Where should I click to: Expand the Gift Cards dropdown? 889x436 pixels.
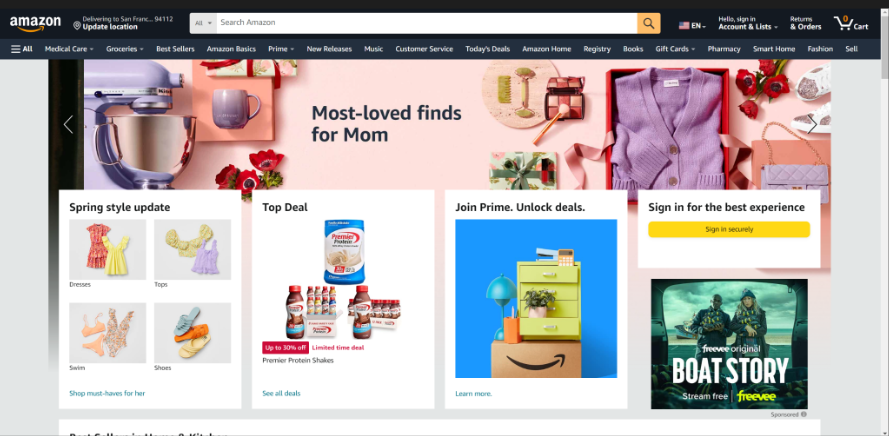pyautogui.click(x=675, y=49)
